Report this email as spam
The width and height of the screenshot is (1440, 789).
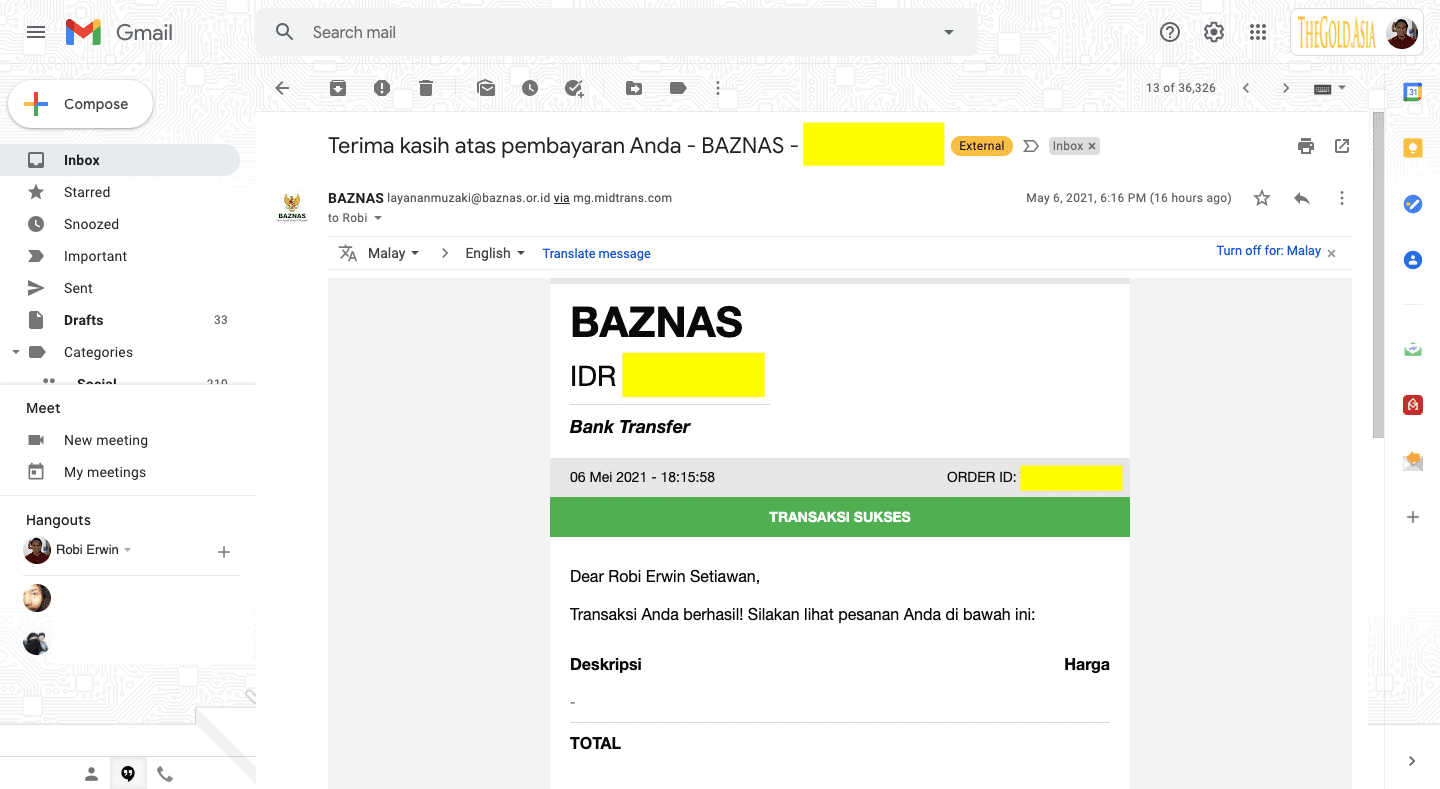coord(382,88)
